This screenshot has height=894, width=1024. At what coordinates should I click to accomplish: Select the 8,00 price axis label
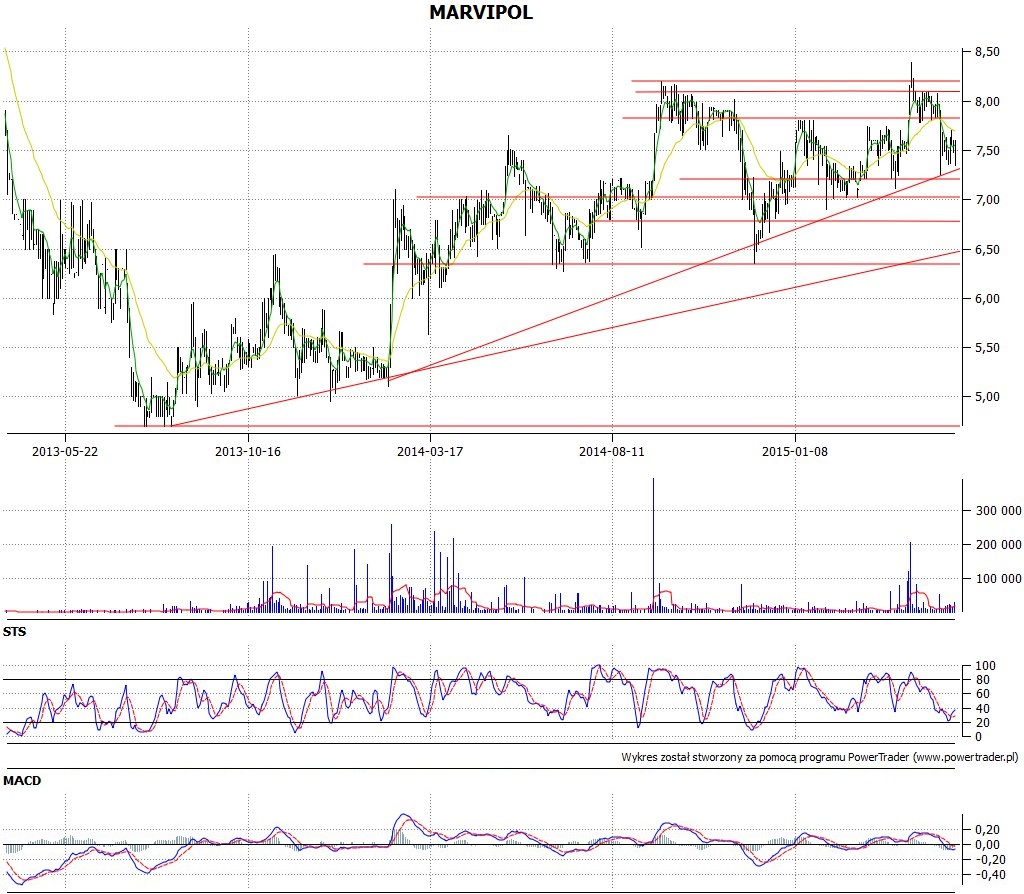click(x=987, y=101)
